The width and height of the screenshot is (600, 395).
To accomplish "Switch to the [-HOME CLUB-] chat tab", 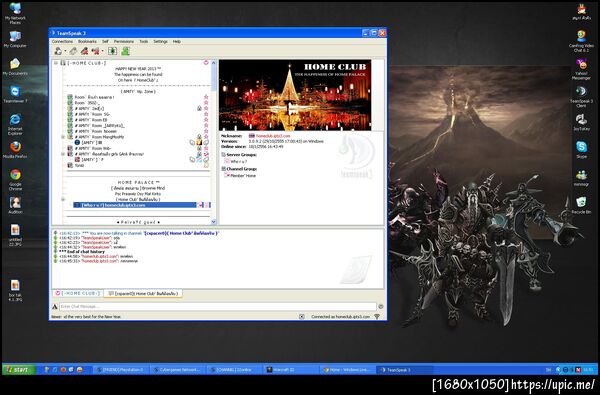I will tap(78, 294).
